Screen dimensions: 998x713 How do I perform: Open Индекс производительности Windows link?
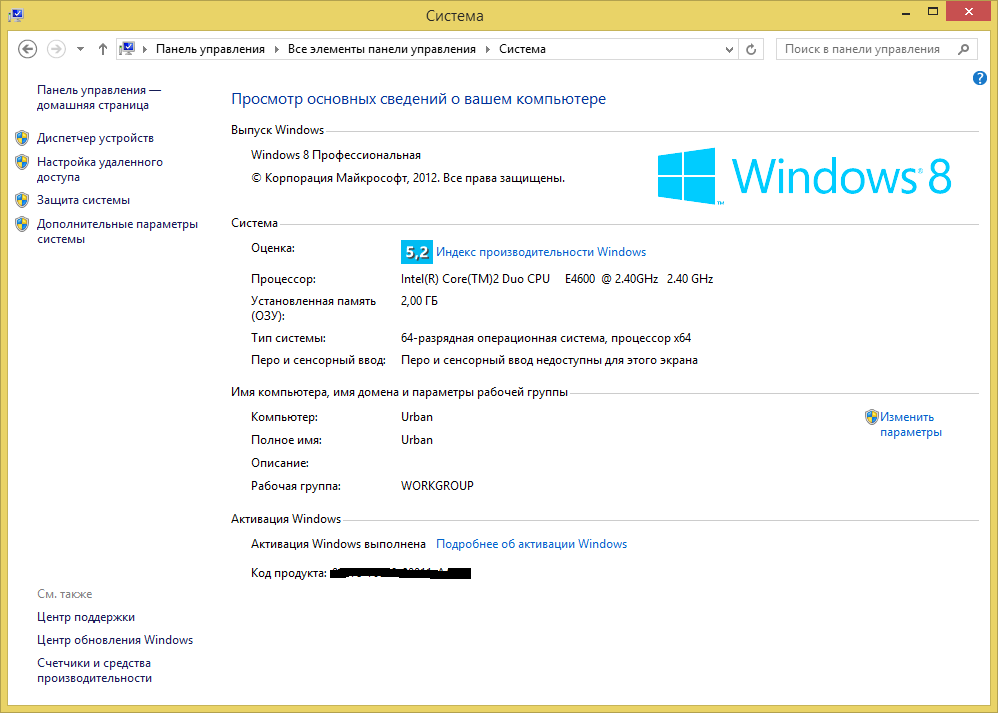541,252
